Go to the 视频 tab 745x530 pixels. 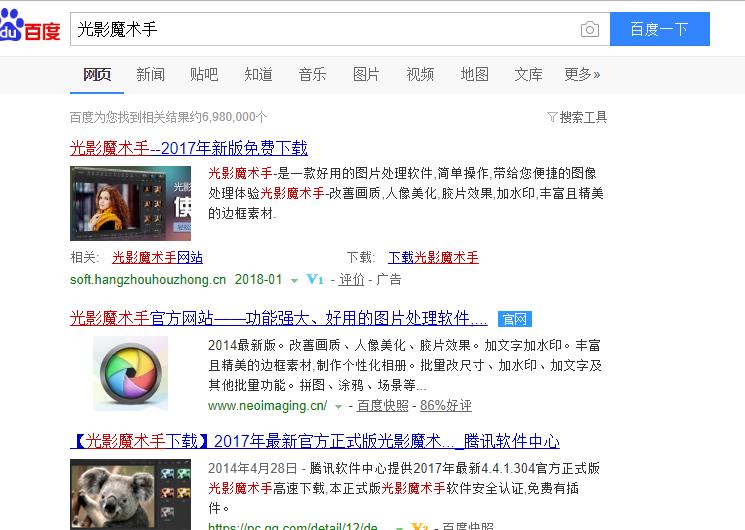pyautogui.click(x=420, y=74)
